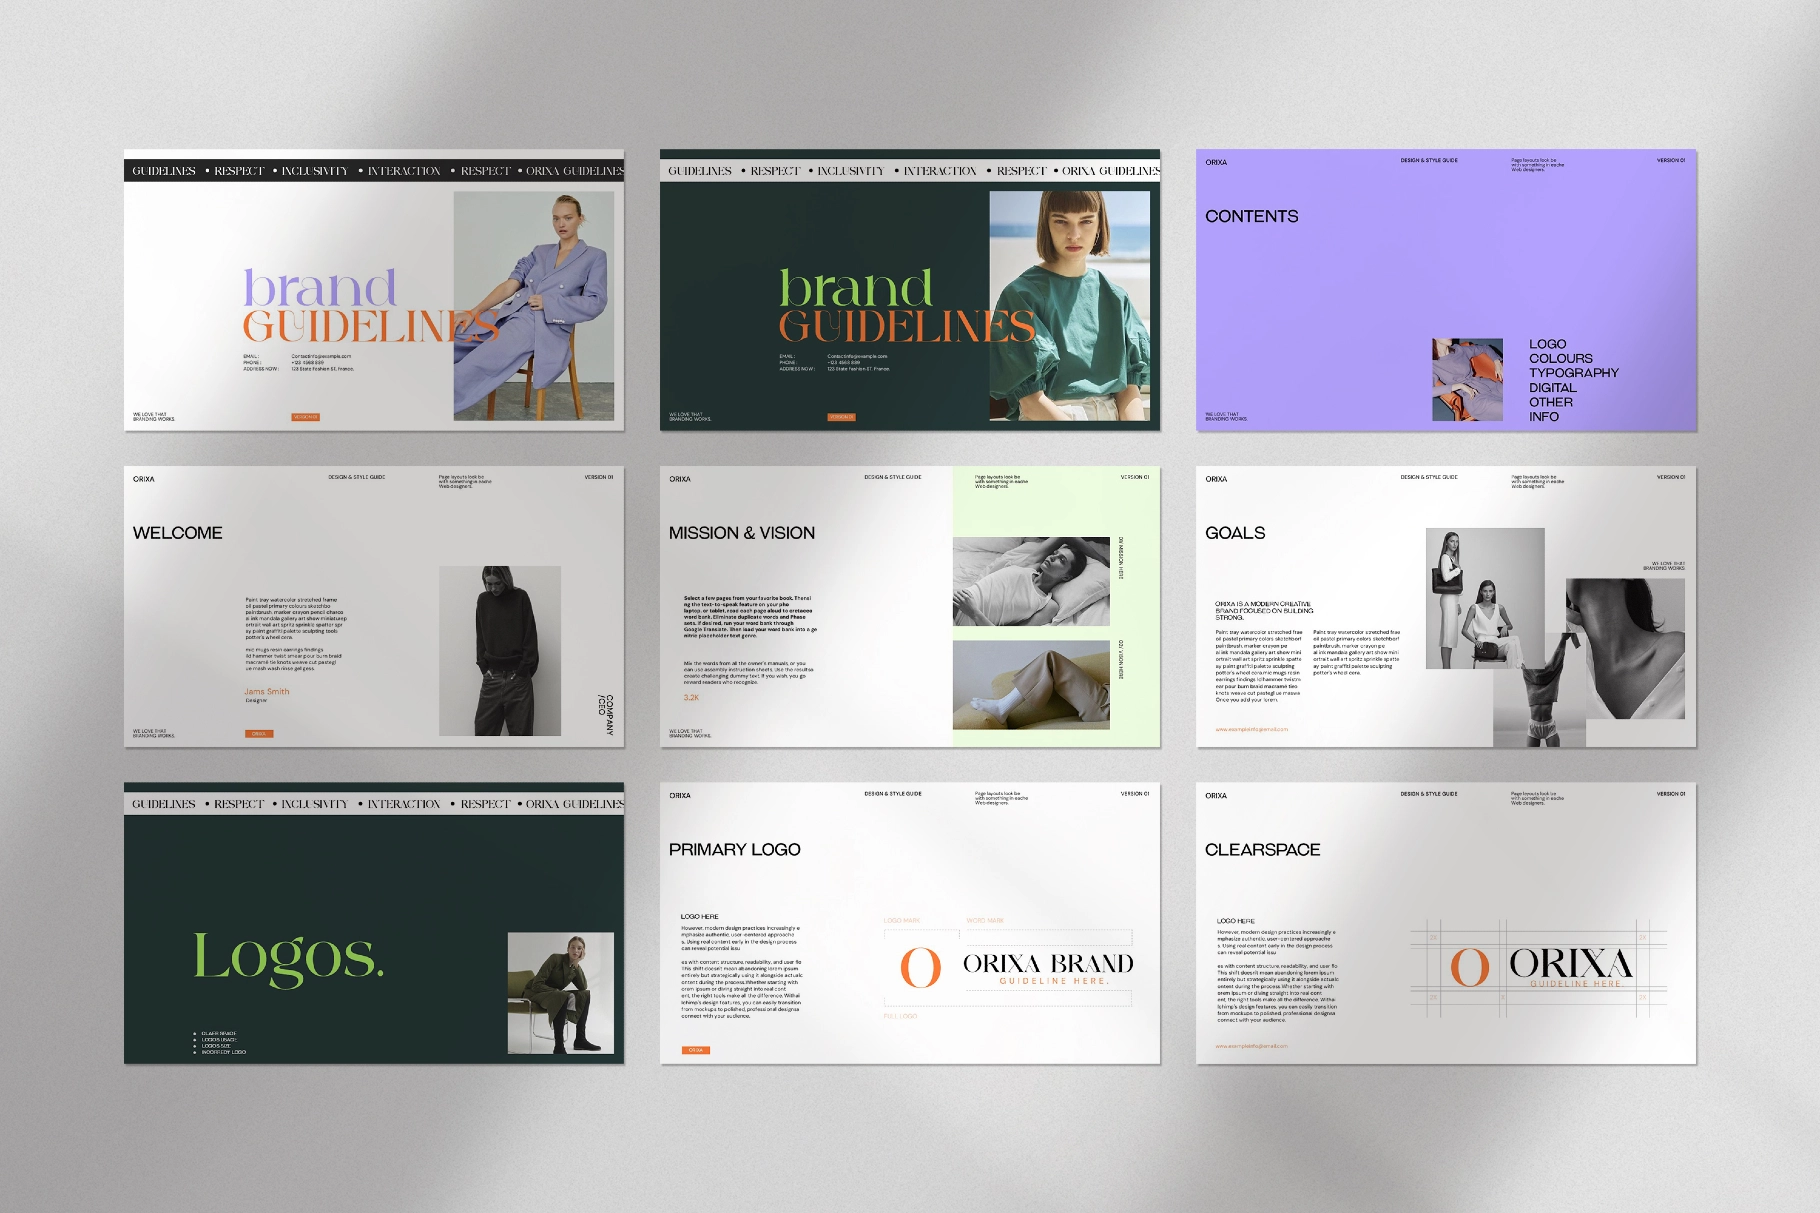Select "RESPECT" in the top guidelines strip
Image resolution: width=1820 pixels, height=1213 pixels.
pyautogui.click(x=237, y=170)
